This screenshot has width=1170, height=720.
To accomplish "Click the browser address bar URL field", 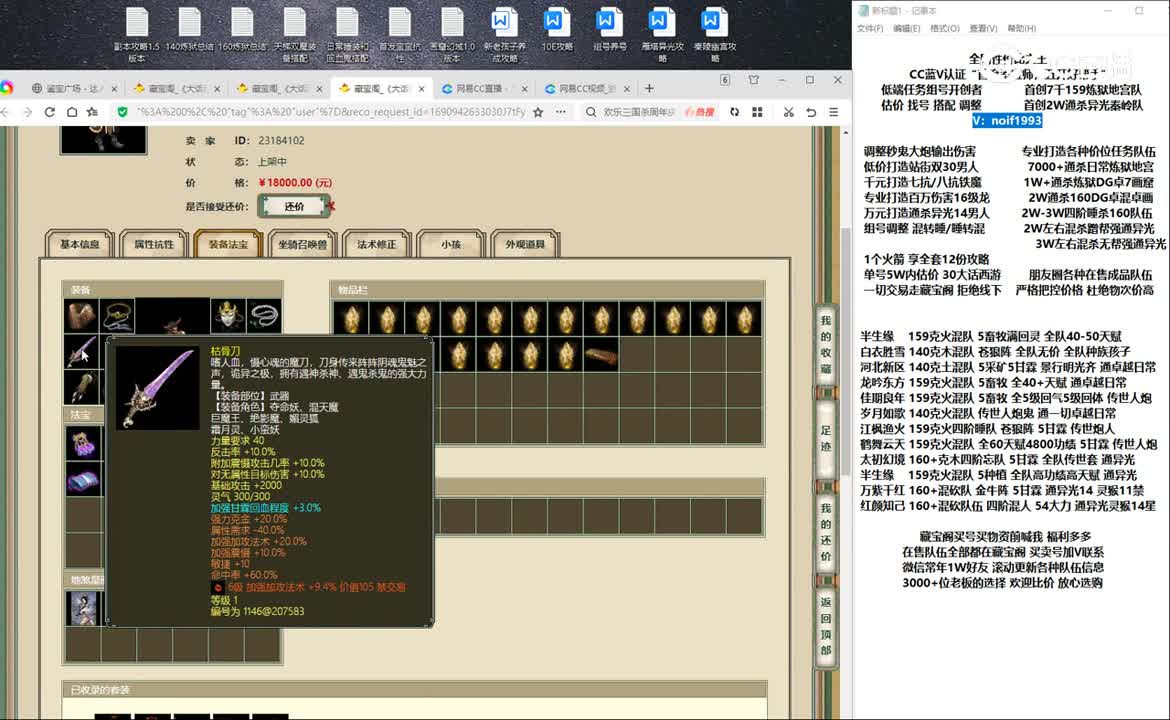I will click(331, 112).
